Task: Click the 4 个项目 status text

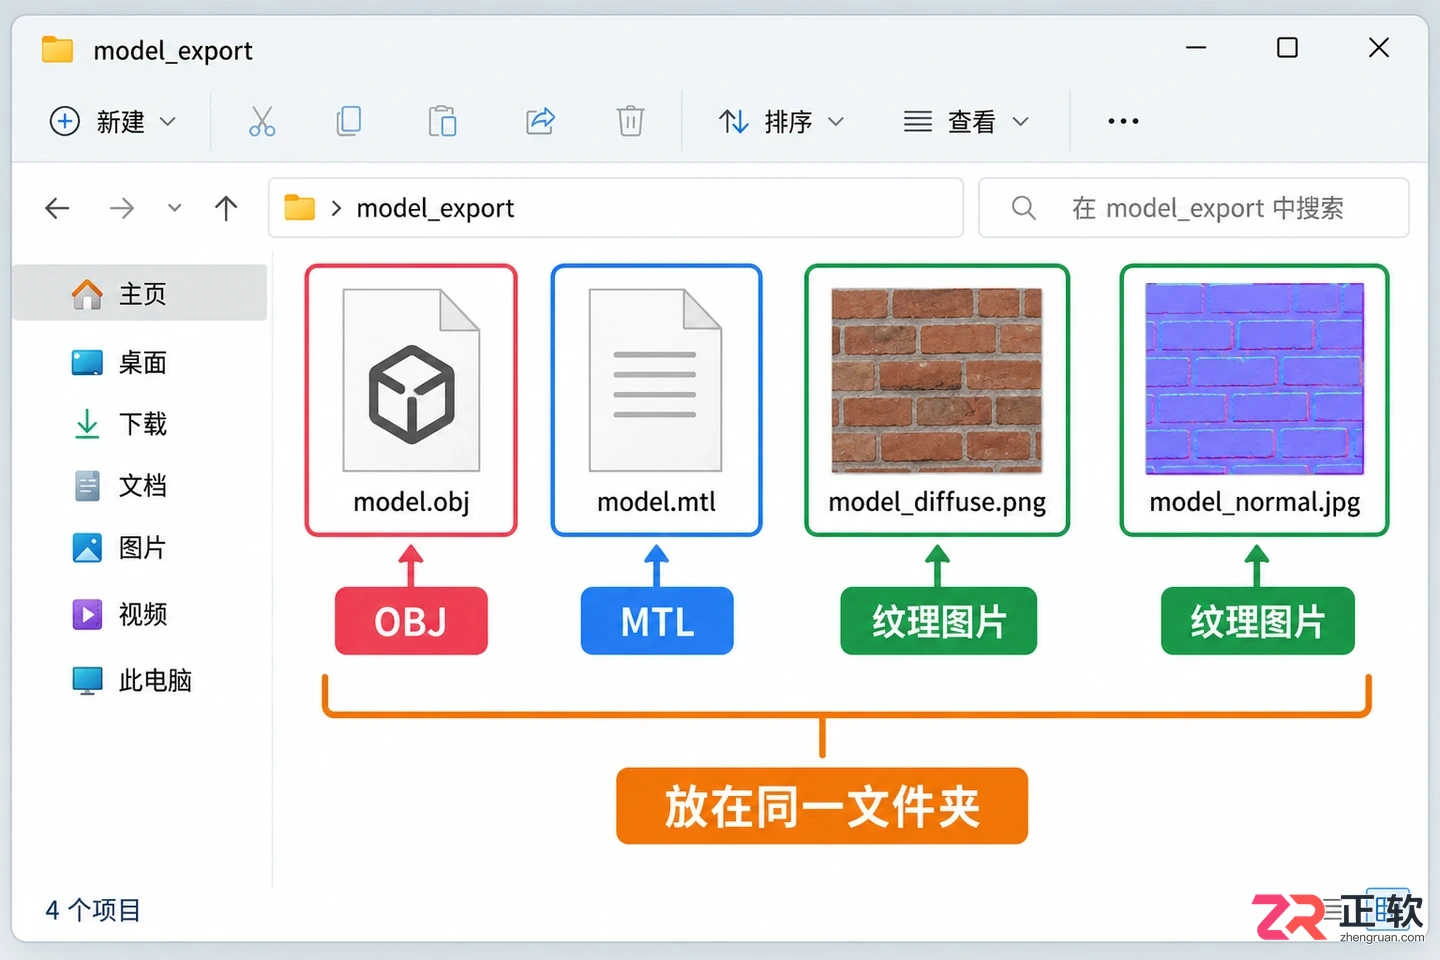Action: 93,910
